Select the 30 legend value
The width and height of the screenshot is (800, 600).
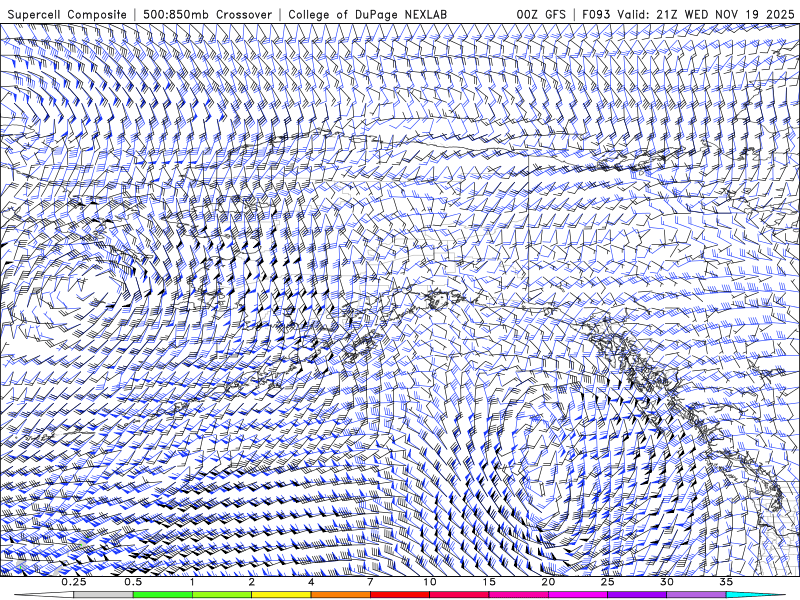(666, 582)
